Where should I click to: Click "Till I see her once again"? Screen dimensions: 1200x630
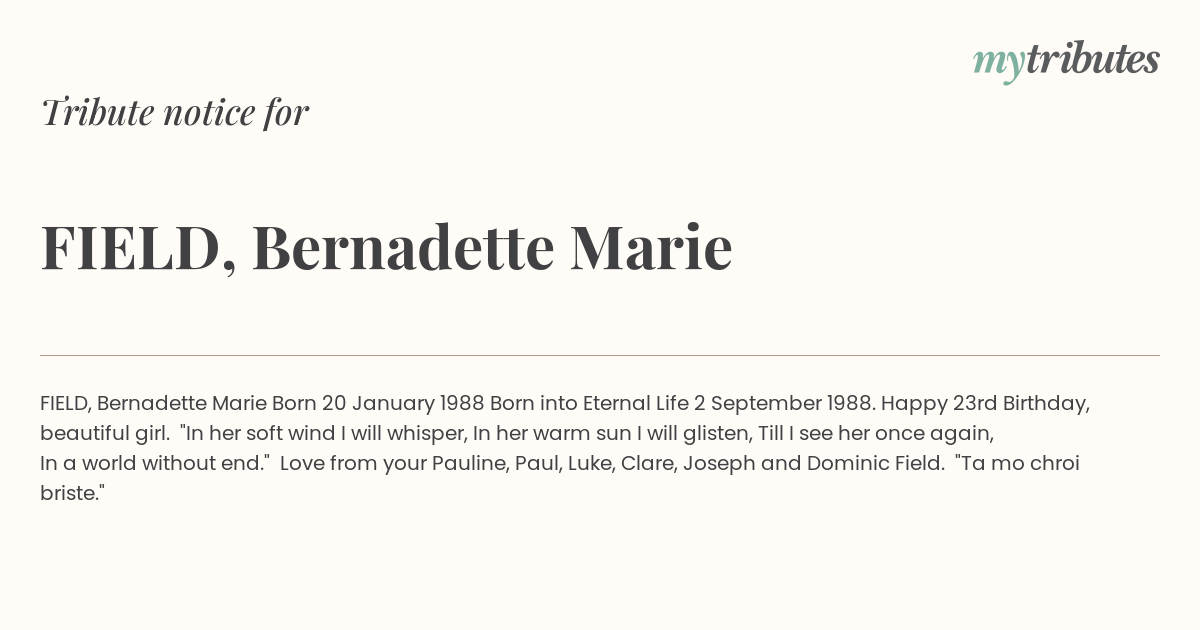(x=874, y=434)
